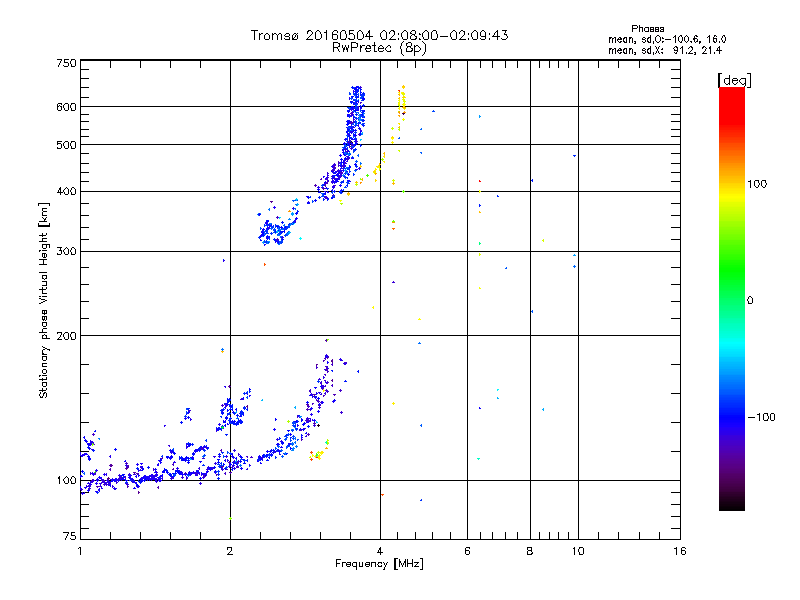Click the x-axis tick label '4'
The image size is (800, 600).
(380, 551)
